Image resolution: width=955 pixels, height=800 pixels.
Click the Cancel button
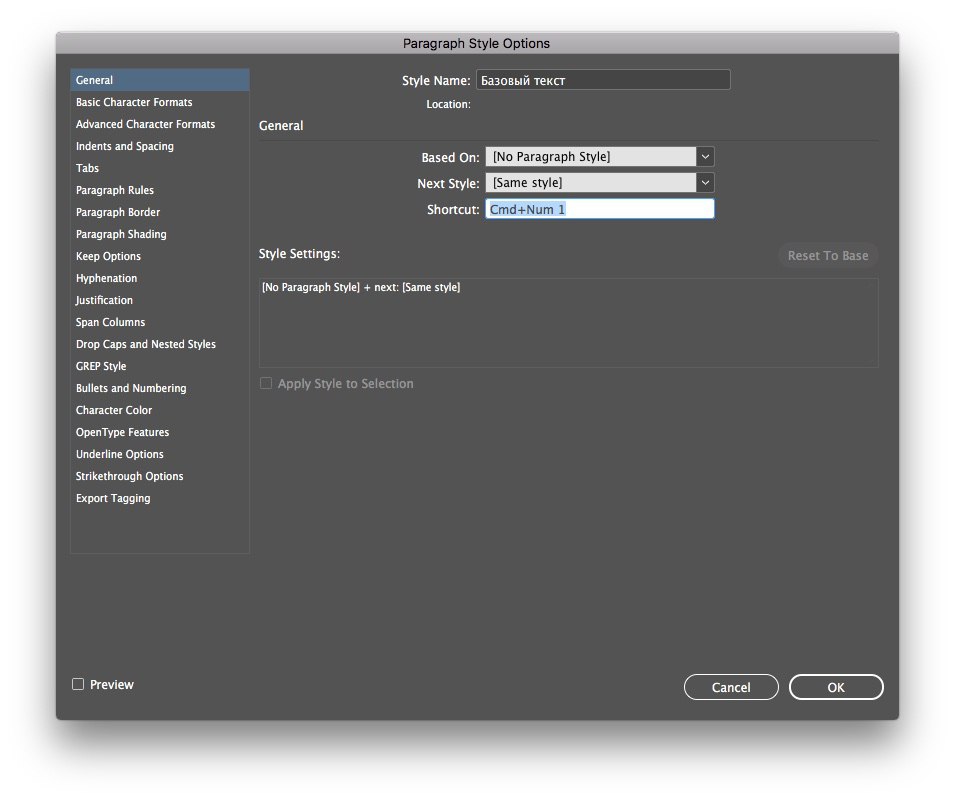[731, 687]
